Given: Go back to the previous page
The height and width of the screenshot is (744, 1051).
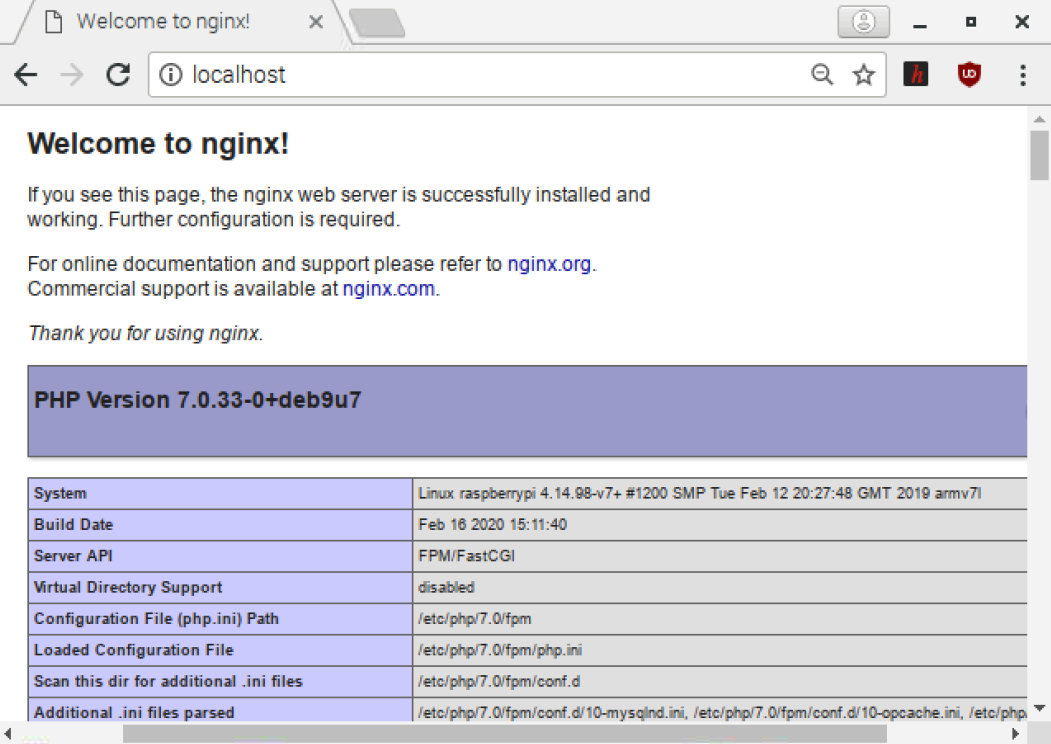Looking at the screenshot, I should pos(25,74).
